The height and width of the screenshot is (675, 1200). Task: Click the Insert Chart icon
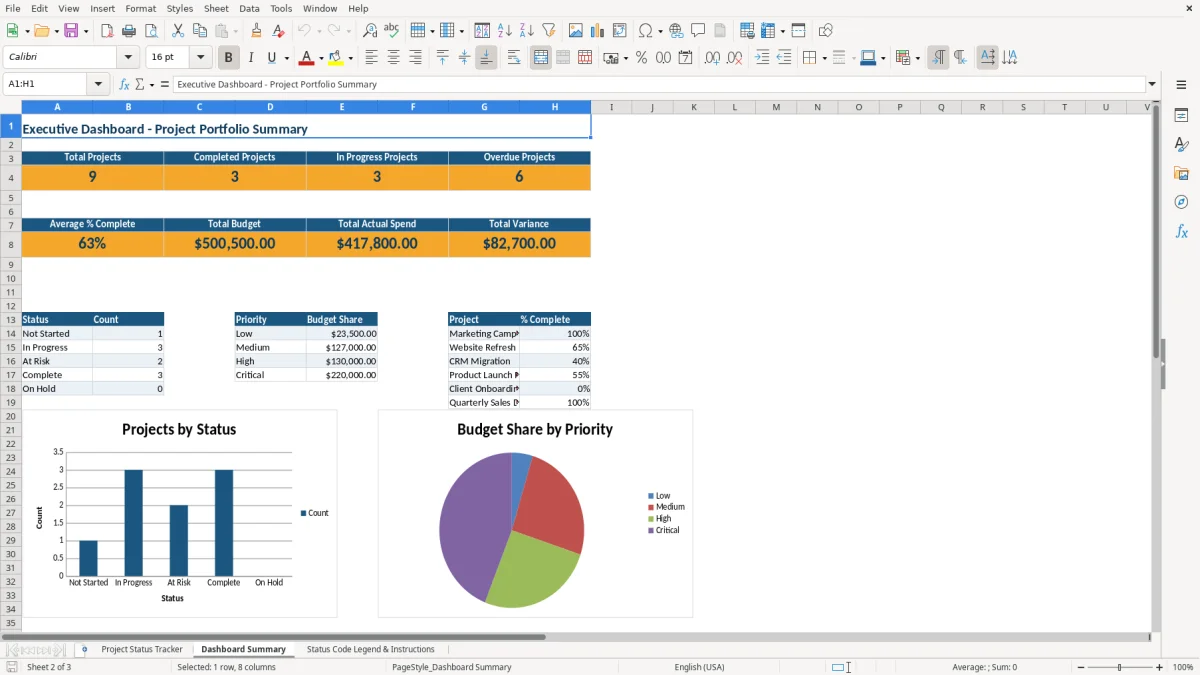[597, 31]
